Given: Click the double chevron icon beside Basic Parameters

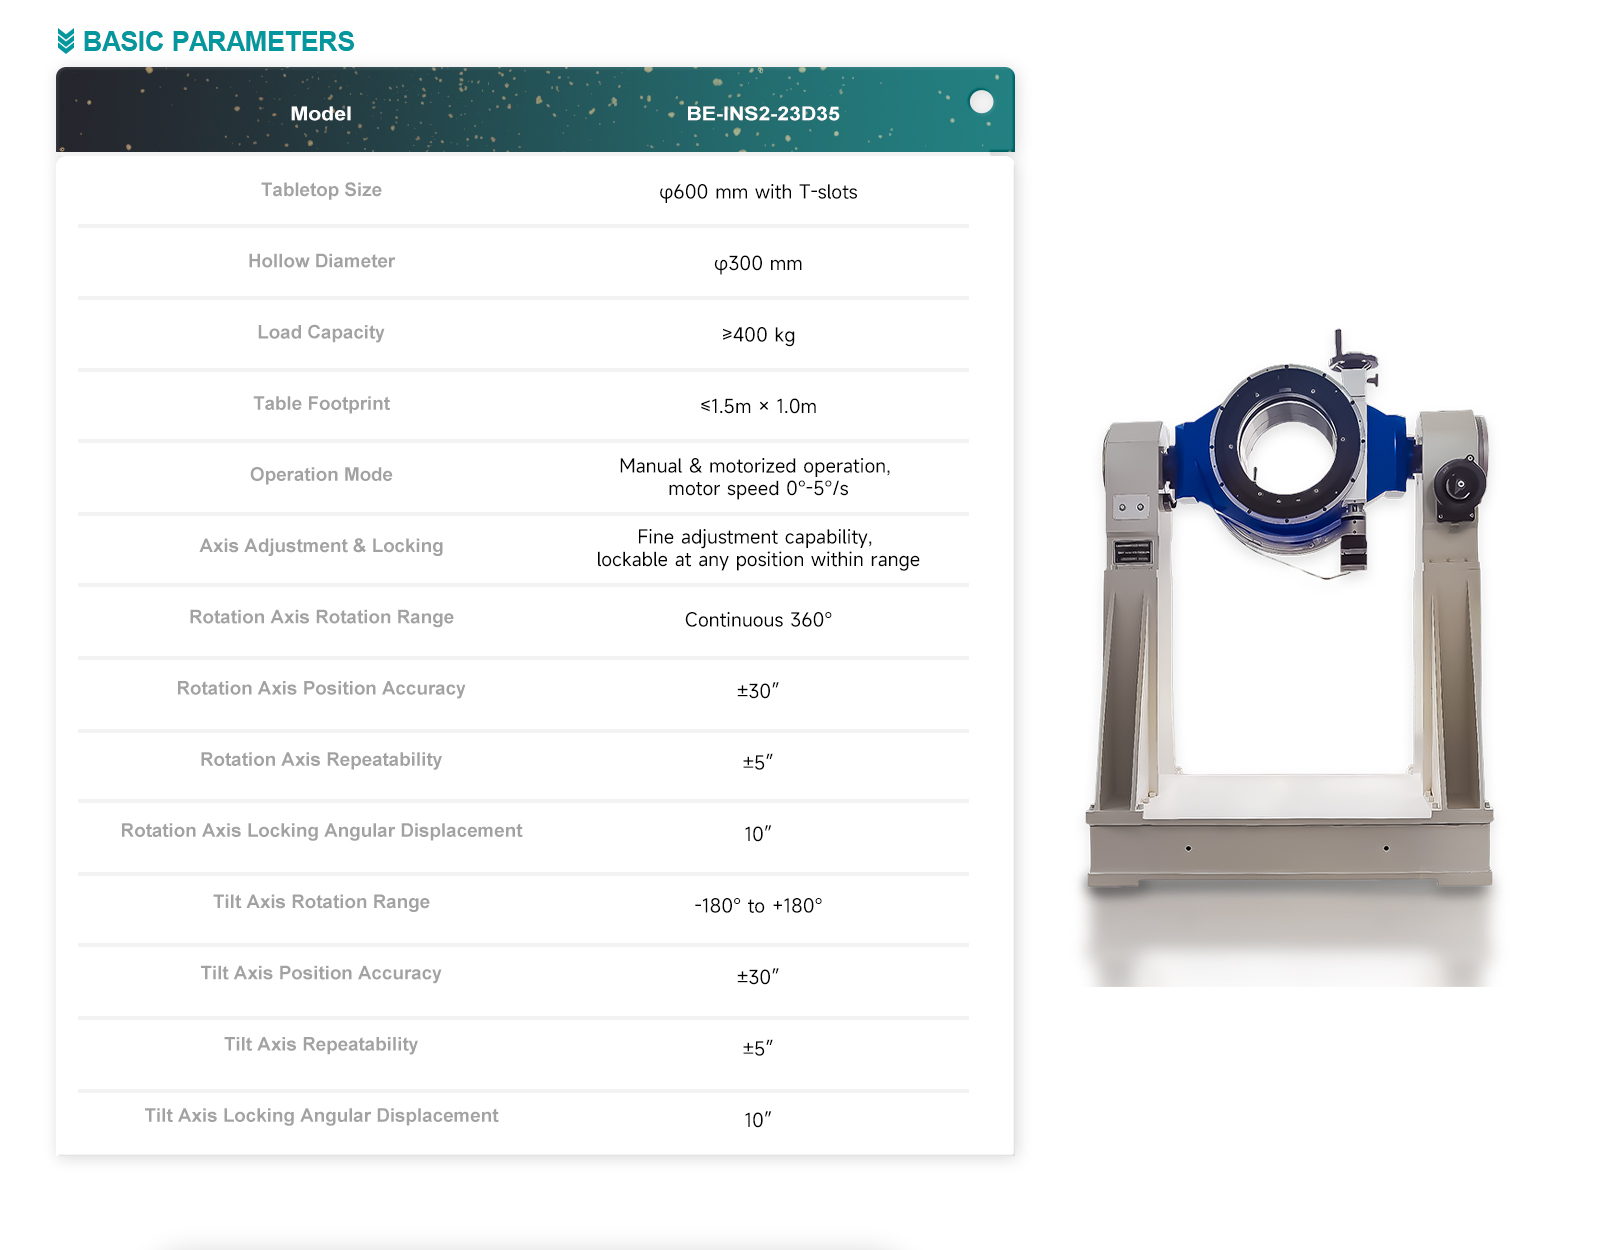Looking at the screenshot, I should pyautogui.click(x=66, y=41).
